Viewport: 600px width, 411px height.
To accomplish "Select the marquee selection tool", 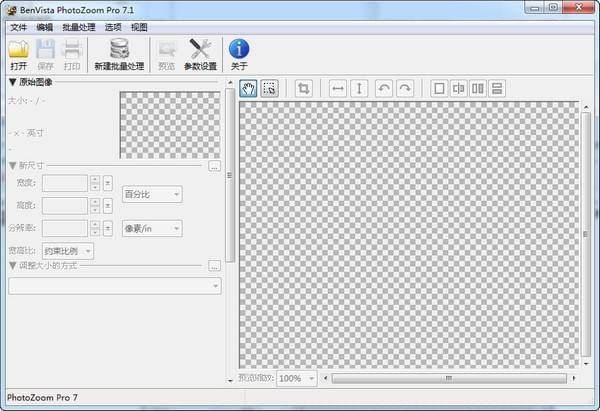I will point(269,89).
